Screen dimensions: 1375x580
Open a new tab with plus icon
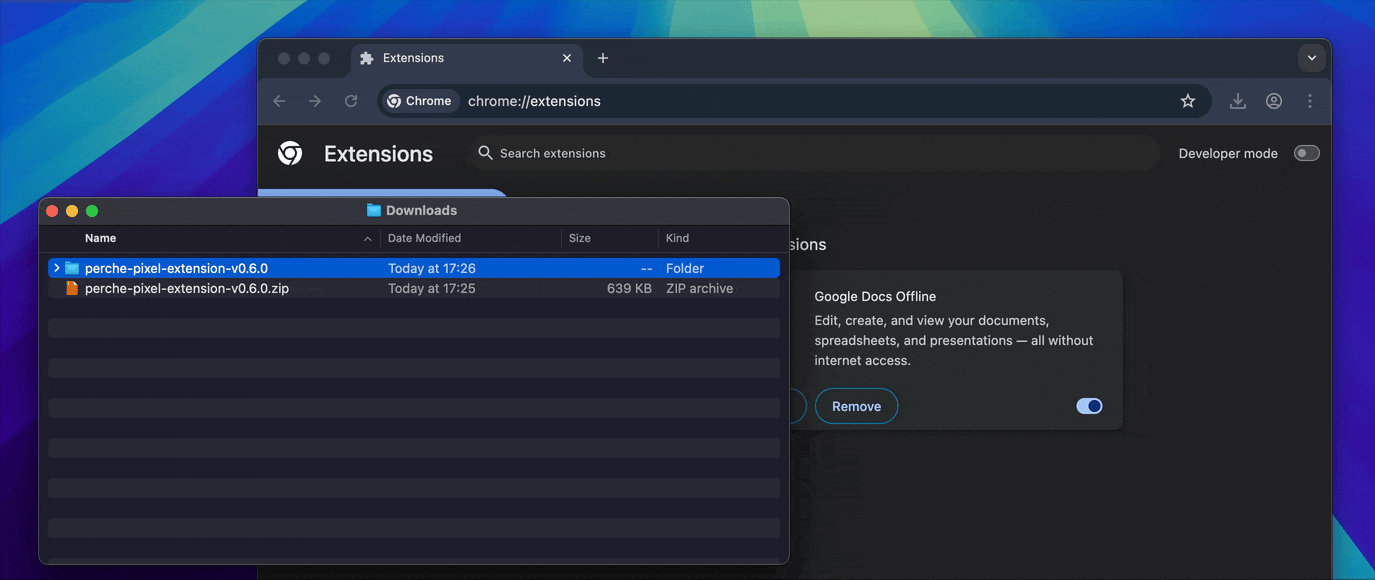pos(602,58)
